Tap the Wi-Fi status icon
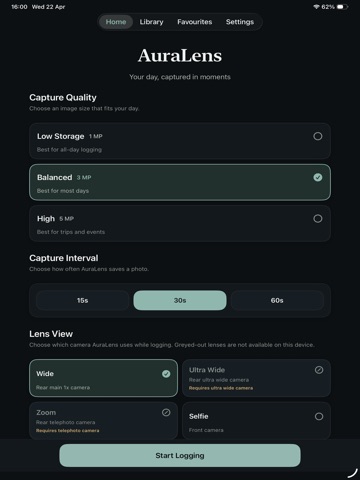Viewport: 360px width, 480px height. 316,7
